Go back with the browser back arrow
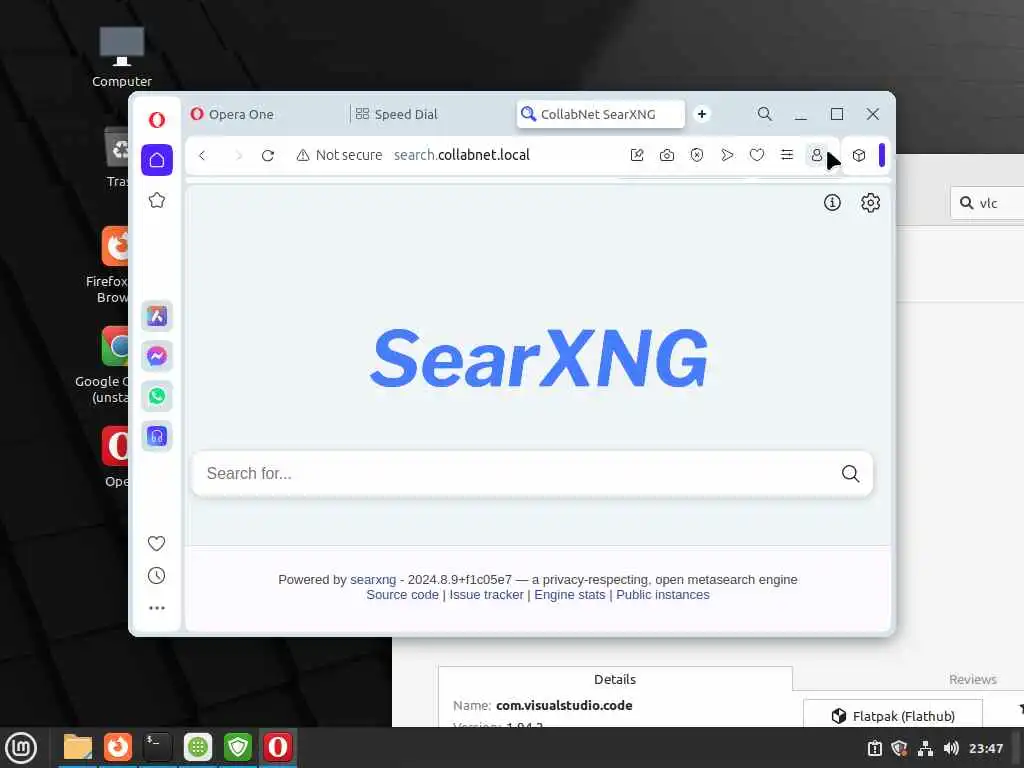 click(202, 155)
